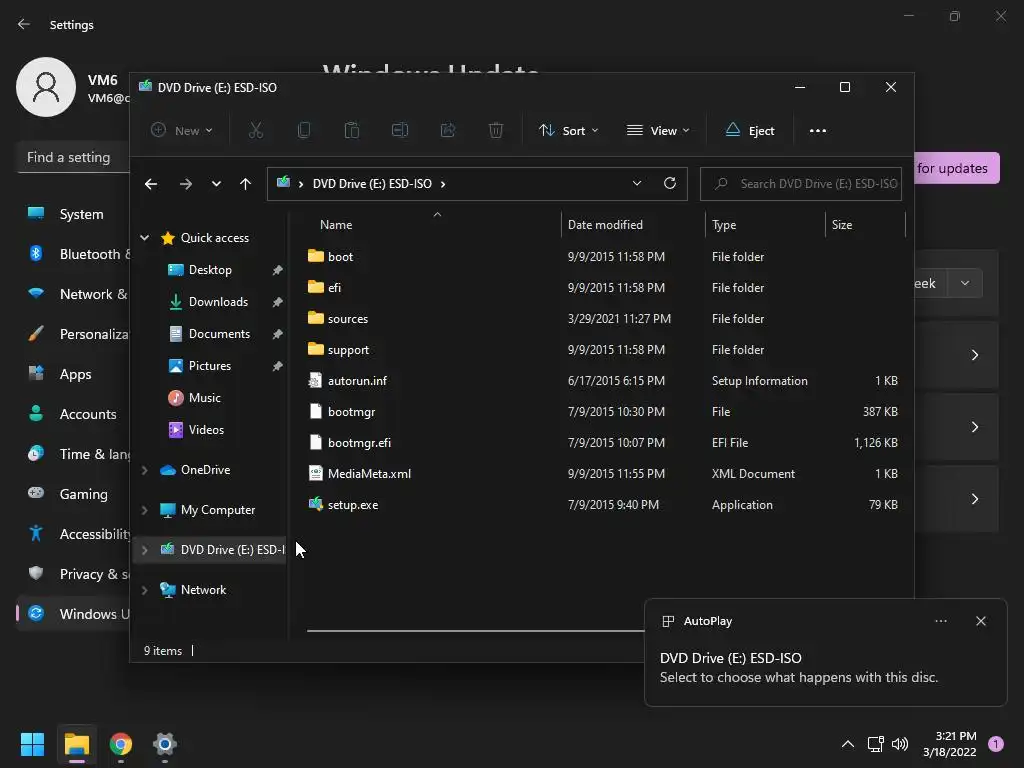Open the Windows Start menu
The image size is (1024, 768).
click(32, 744)
